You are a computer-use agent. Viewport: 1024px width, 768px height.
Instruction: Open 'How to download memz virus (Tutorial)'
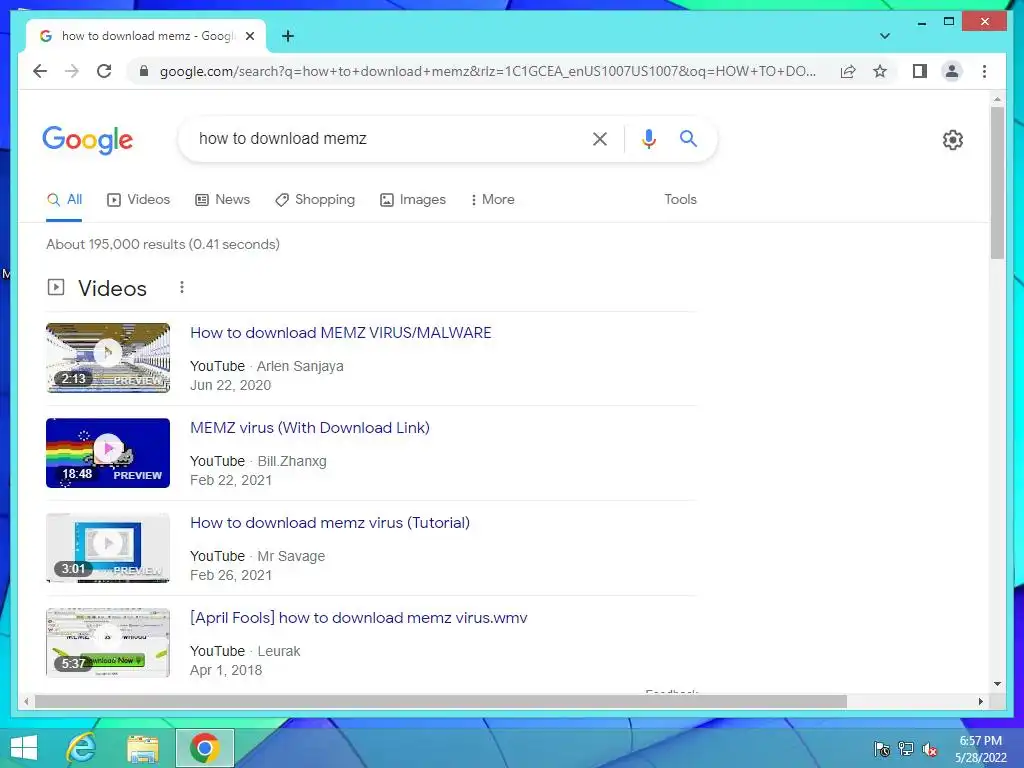click(x=330, y=522)
